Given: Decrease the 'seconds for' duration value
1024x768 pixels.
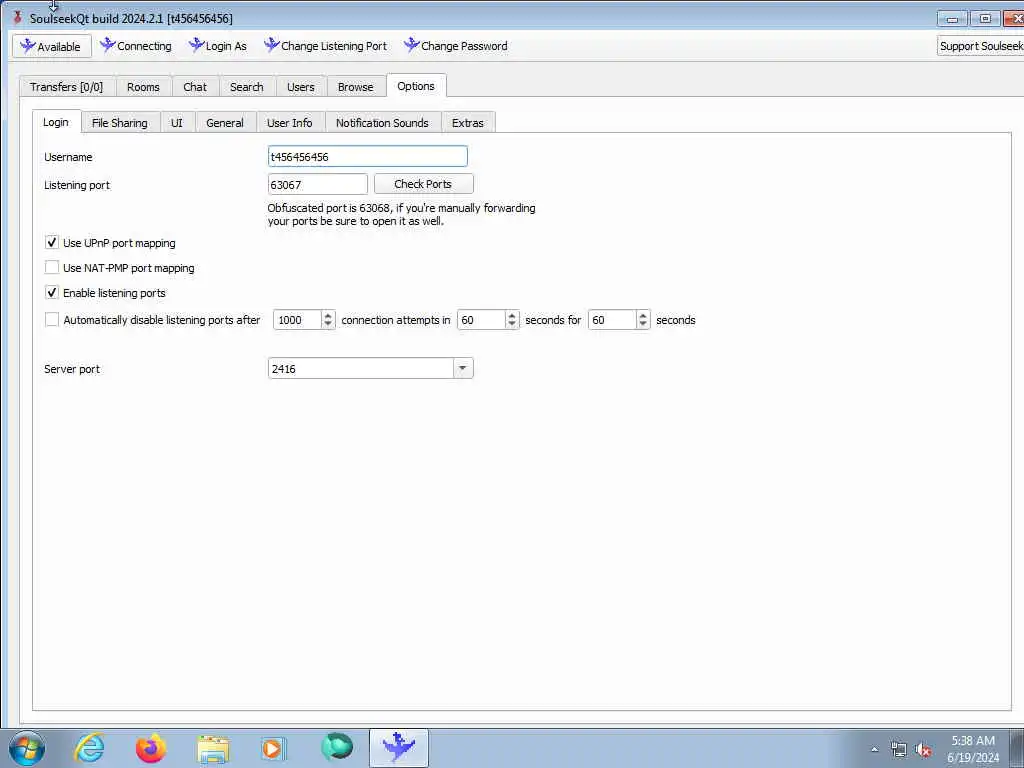Looking at the screenshot, I should click(x=643, y=325).
